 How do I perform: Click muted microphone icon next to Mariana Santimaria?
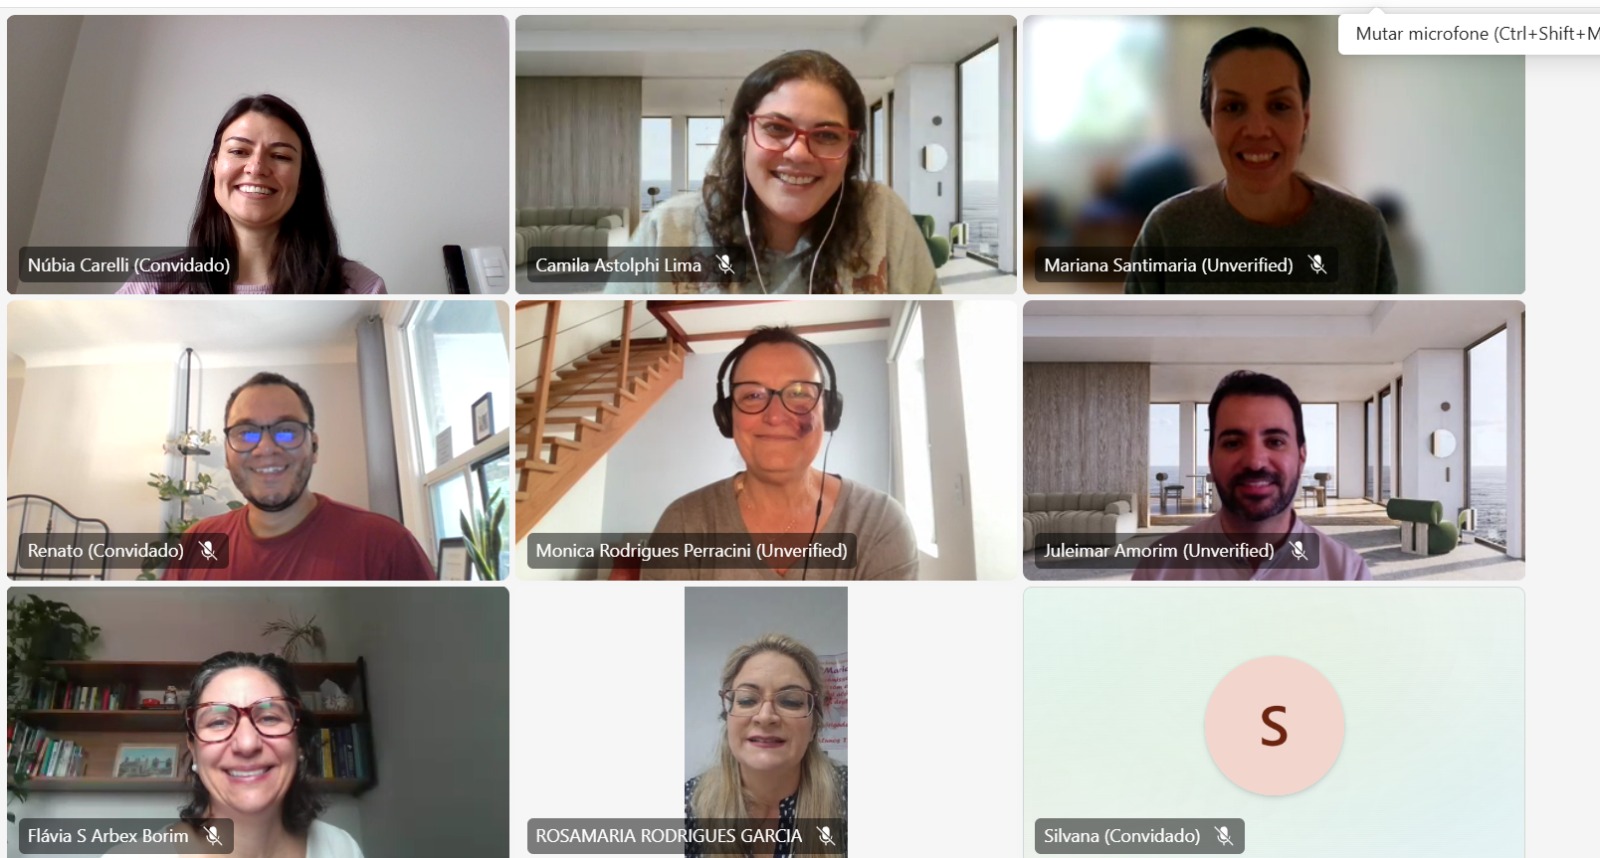(x=1318, y=265)
